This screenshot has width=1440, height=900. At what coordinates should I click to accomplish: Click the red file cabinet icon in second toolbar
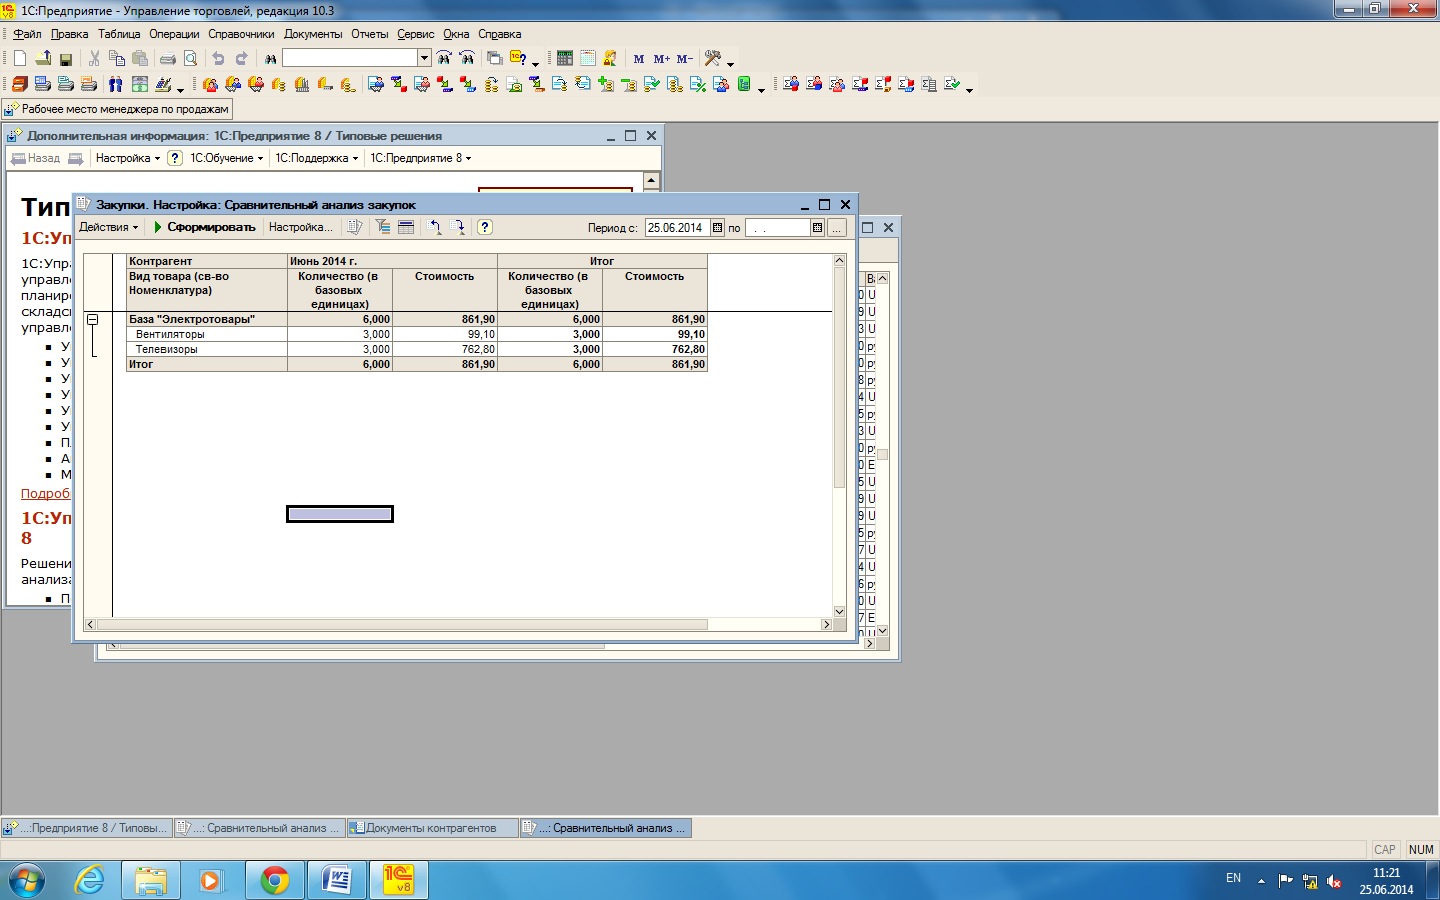coord(20,84)
